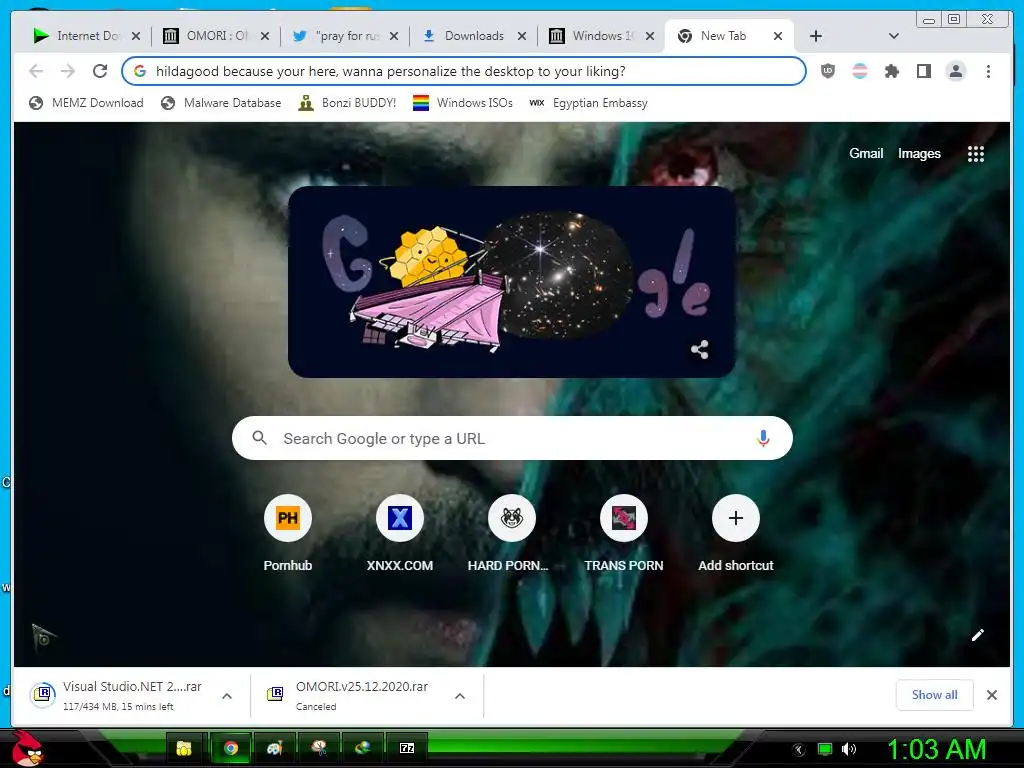Open the Images link
The height and width of the screenshot is (768, 1024).
(x=919, y=153)
